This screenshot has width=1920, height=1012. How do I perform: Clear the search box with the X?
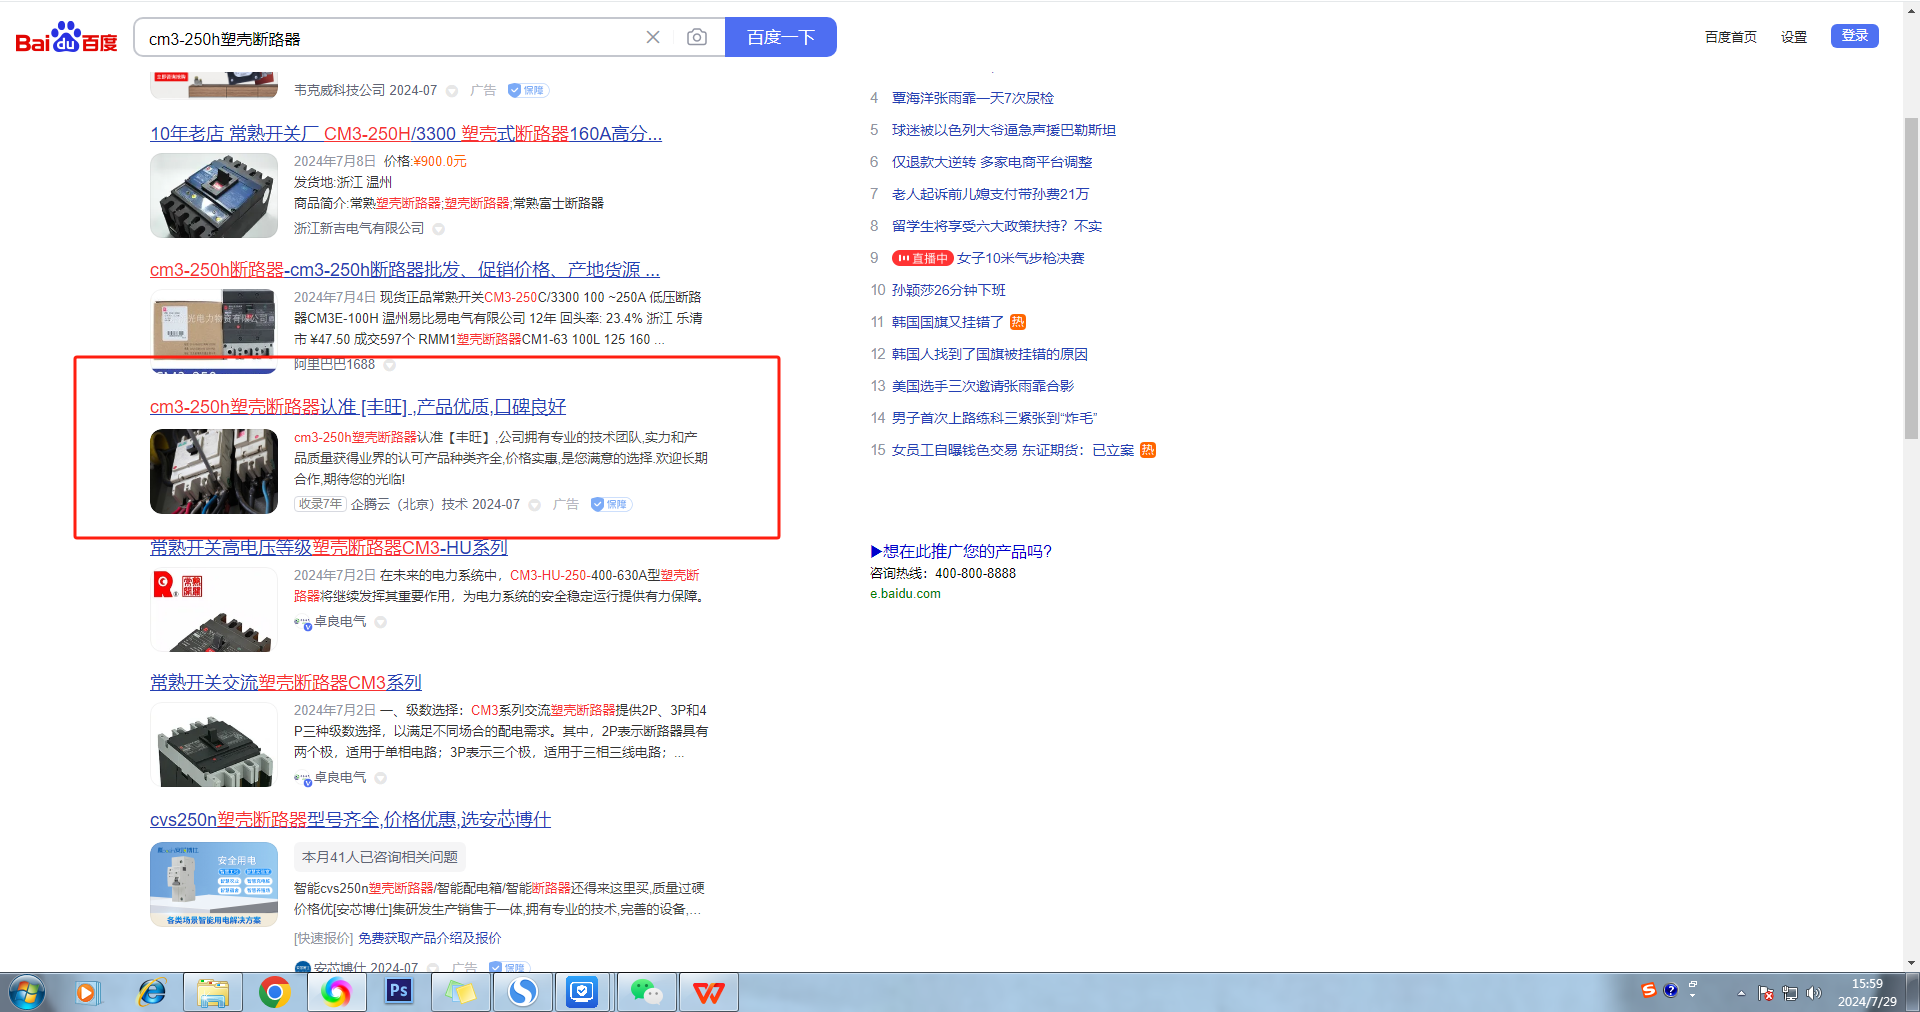653,37
